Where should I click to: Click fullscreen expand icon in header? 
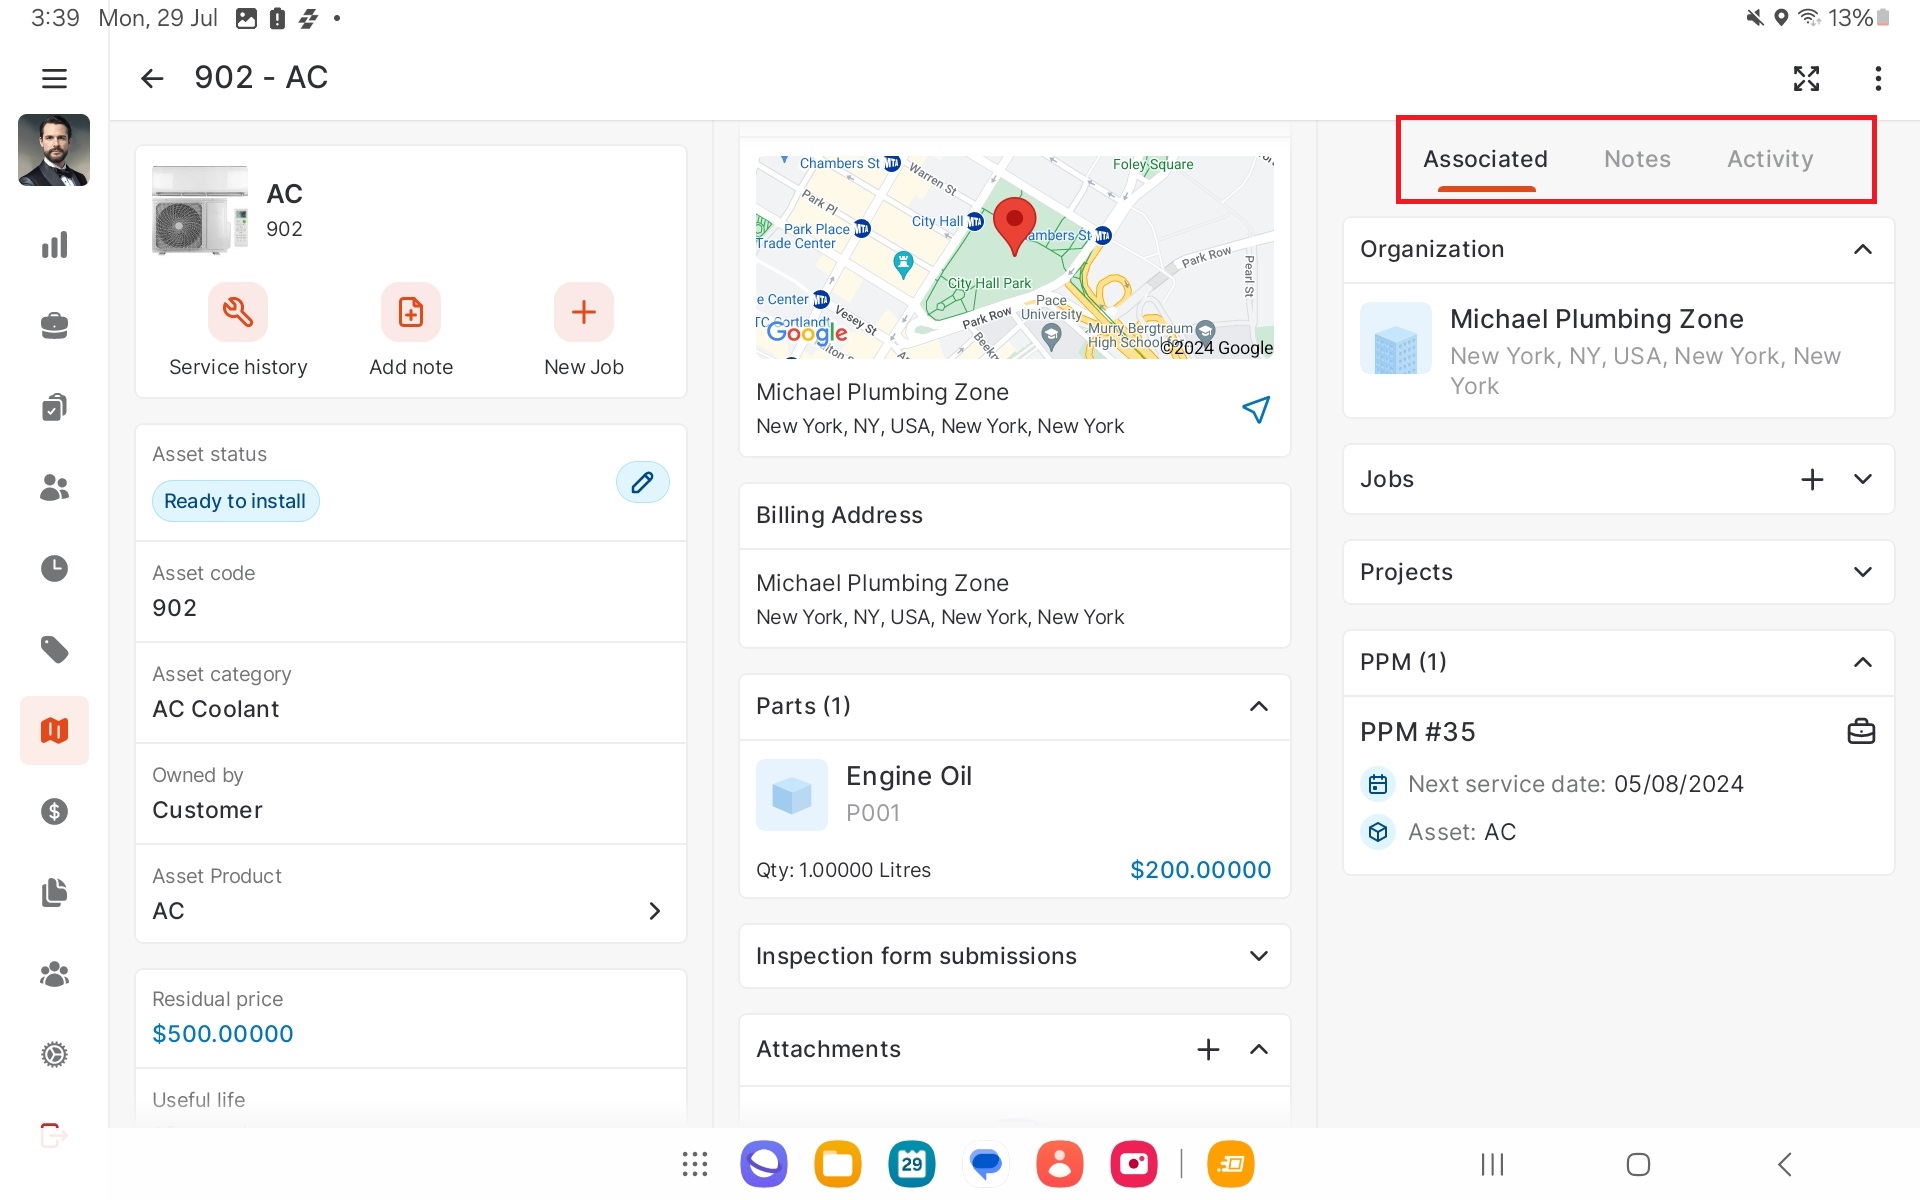1806,78
